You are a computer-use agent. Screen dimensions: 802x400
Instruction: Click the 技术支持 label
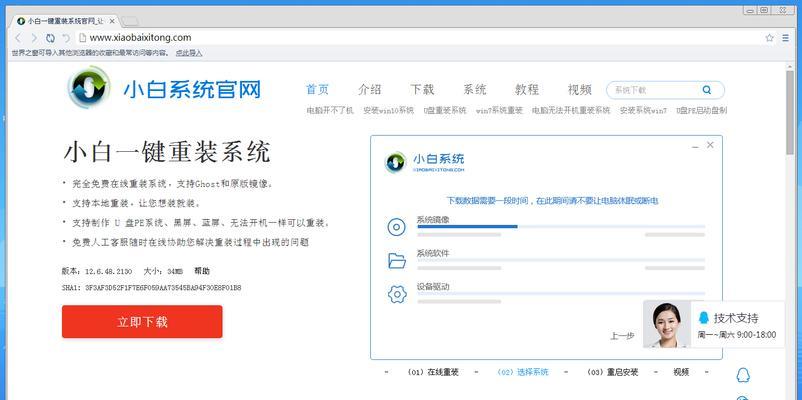[736, 318]
